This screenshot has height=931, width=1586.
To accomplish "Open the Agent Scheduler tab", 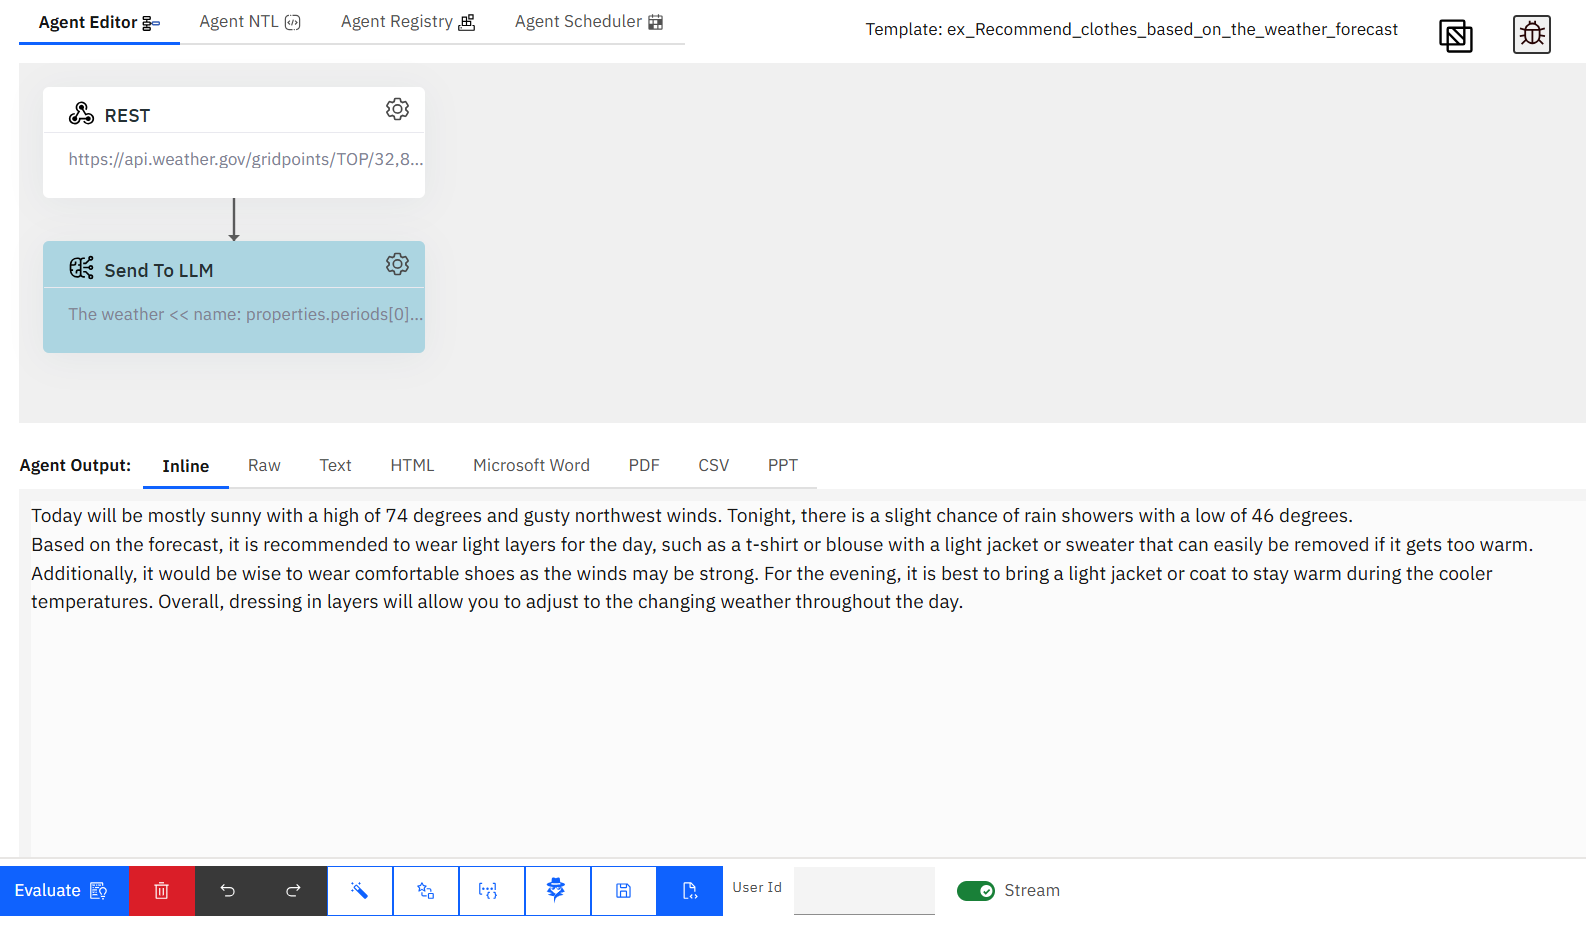I will (x=589, y=22).
